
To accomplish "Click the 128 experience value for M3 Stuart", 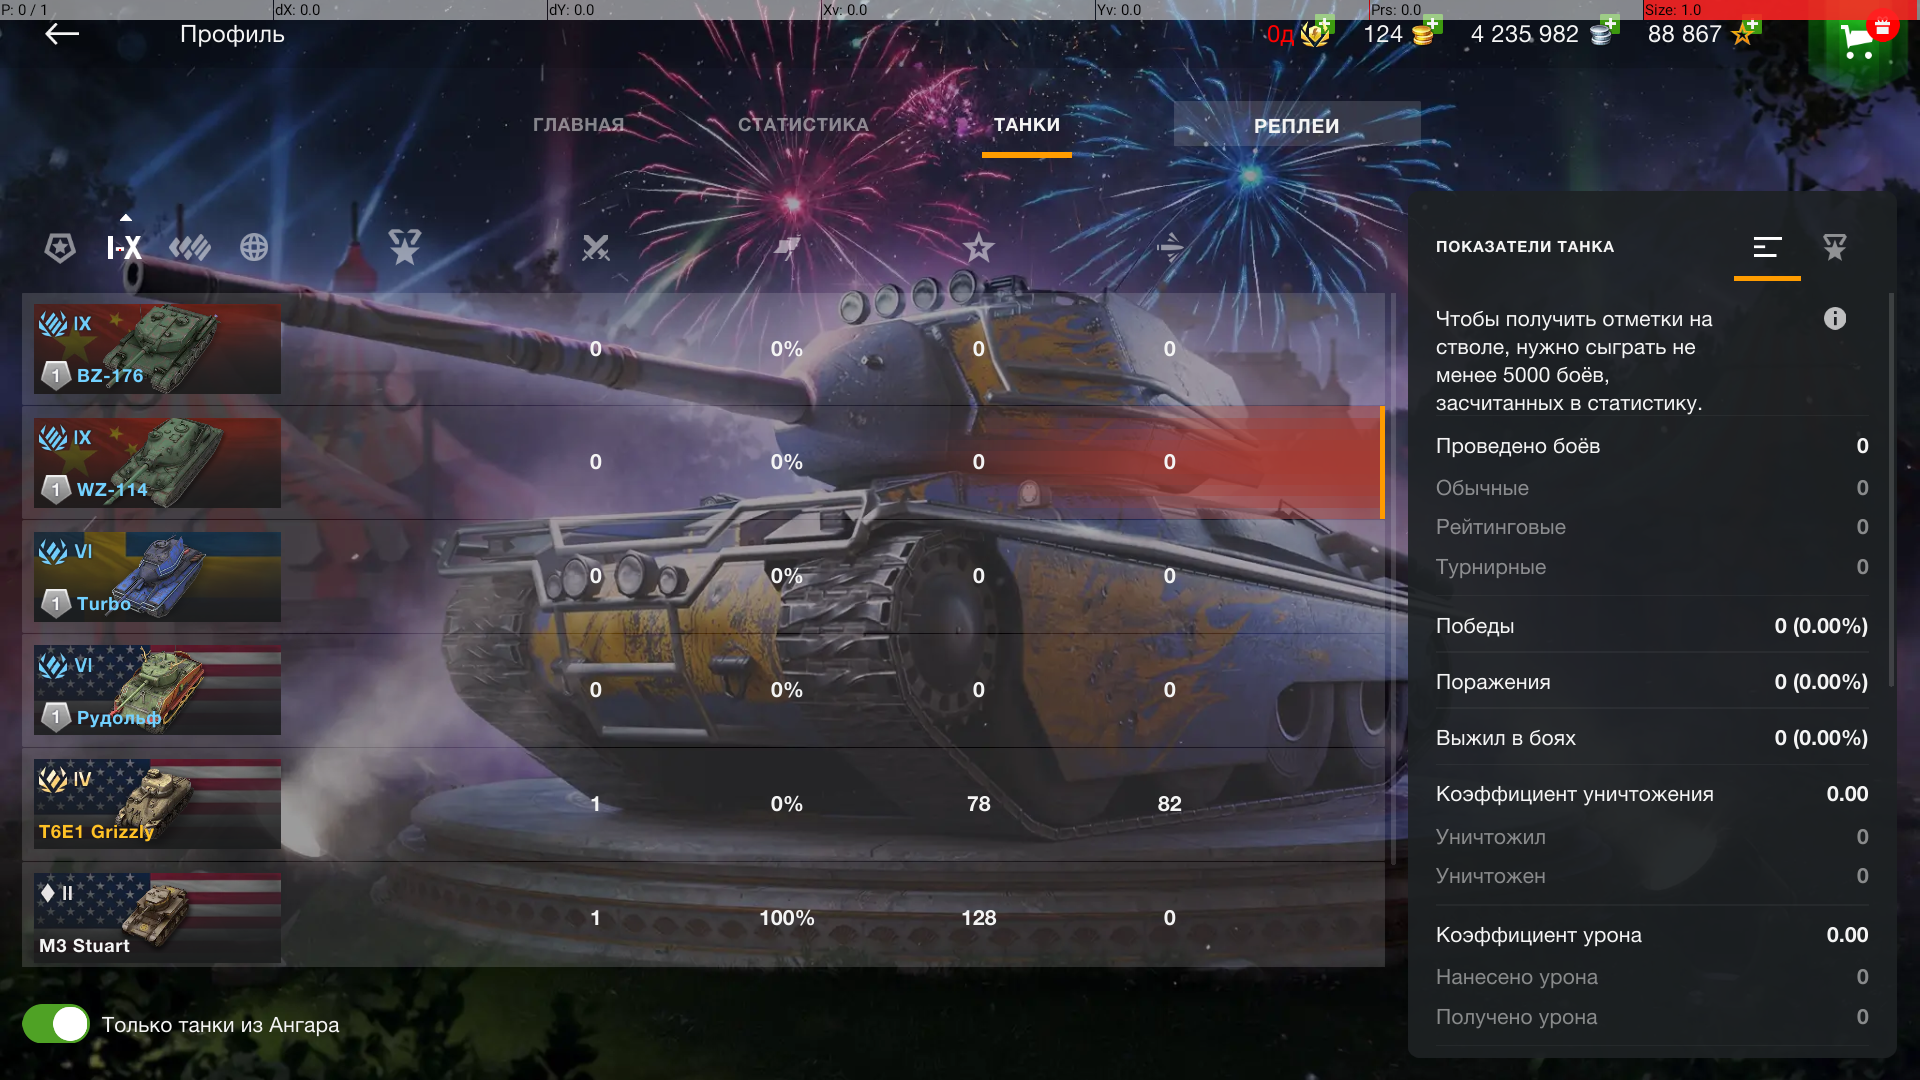I will 978,918.
